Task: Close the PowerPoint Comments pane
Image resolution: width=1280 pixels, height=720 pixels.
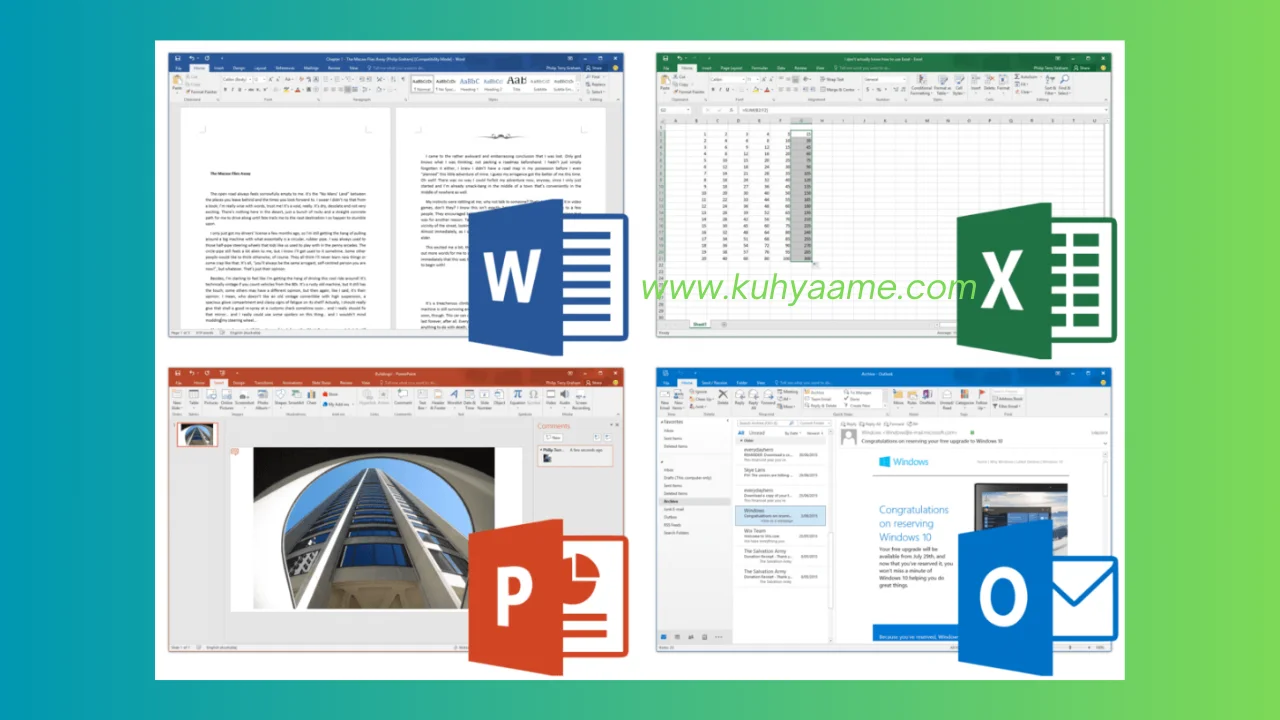Action: click(617, 424)
